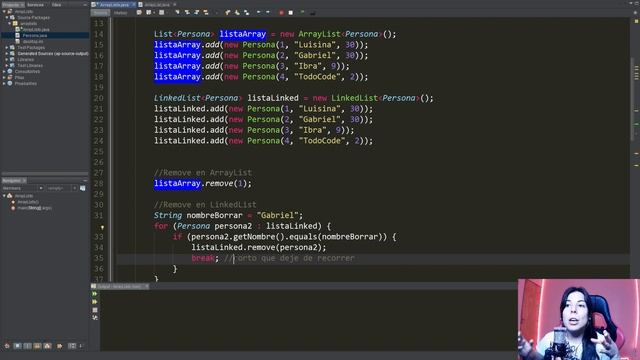Click line number 28 in editor gutter
The image size is (640, 360).
(98, 184)
